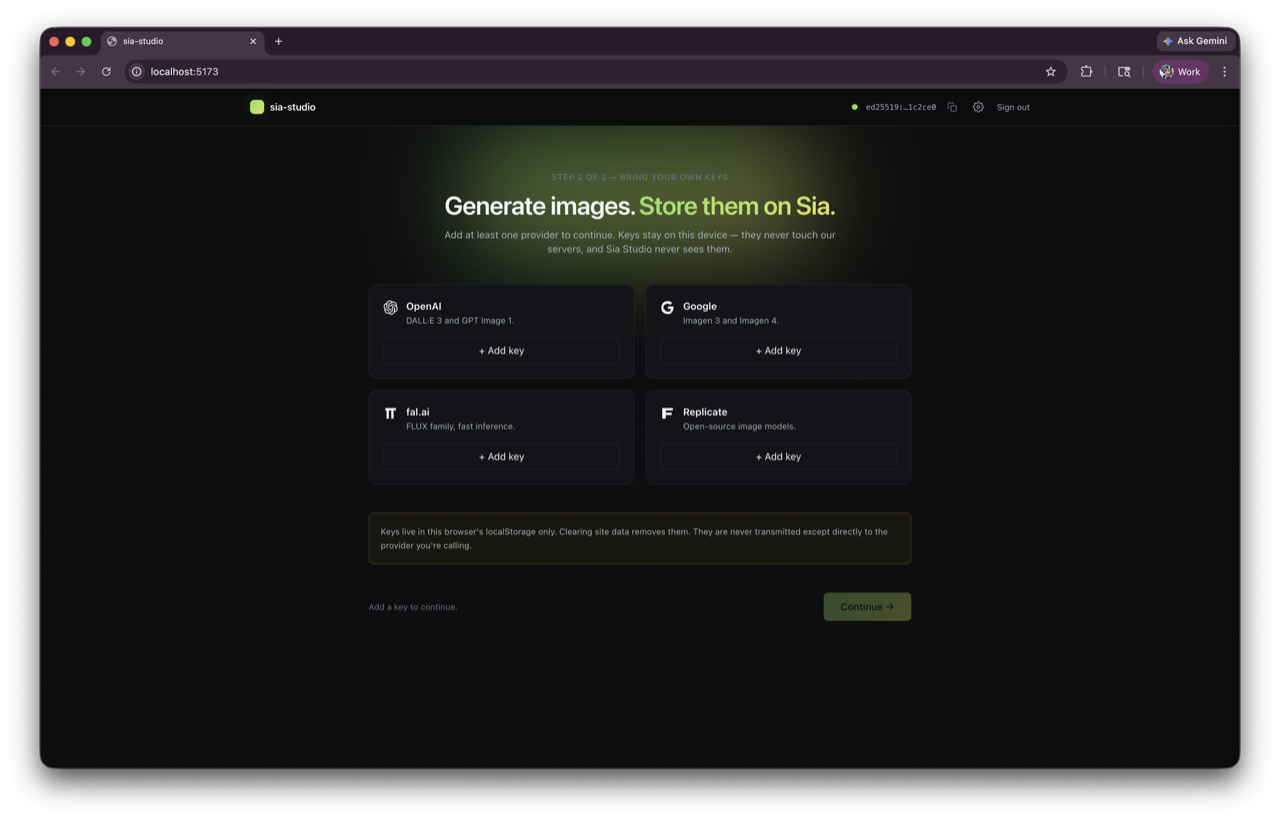Sign out of the account
This screenshot has width=1280, height=821.
pos(1013,107)
